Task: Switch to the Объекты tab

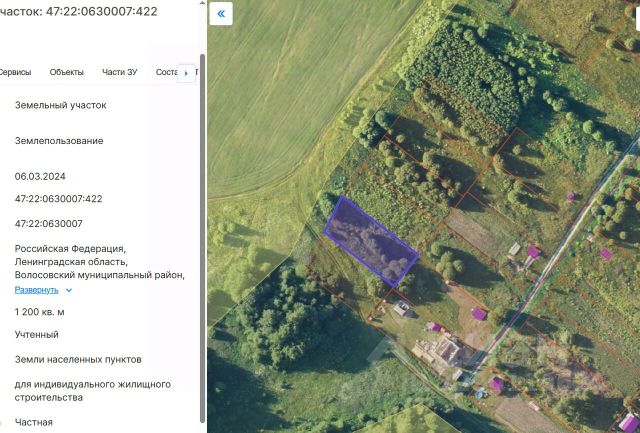Action: [x=67, y=72]
